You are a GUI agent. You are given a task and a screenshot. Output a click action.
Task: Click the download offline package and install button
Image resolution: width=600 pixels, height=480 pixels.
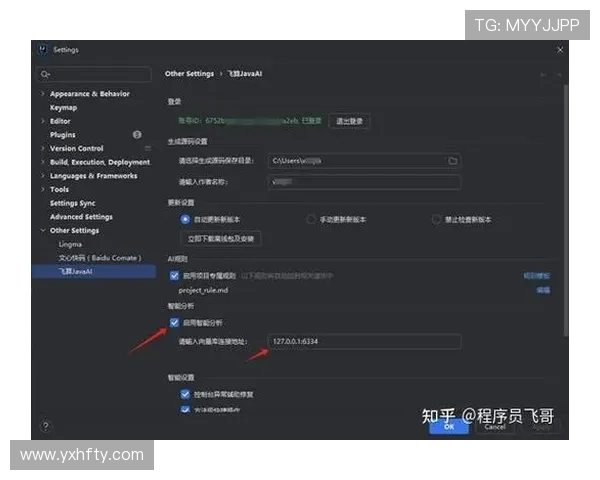pos(220,239)
